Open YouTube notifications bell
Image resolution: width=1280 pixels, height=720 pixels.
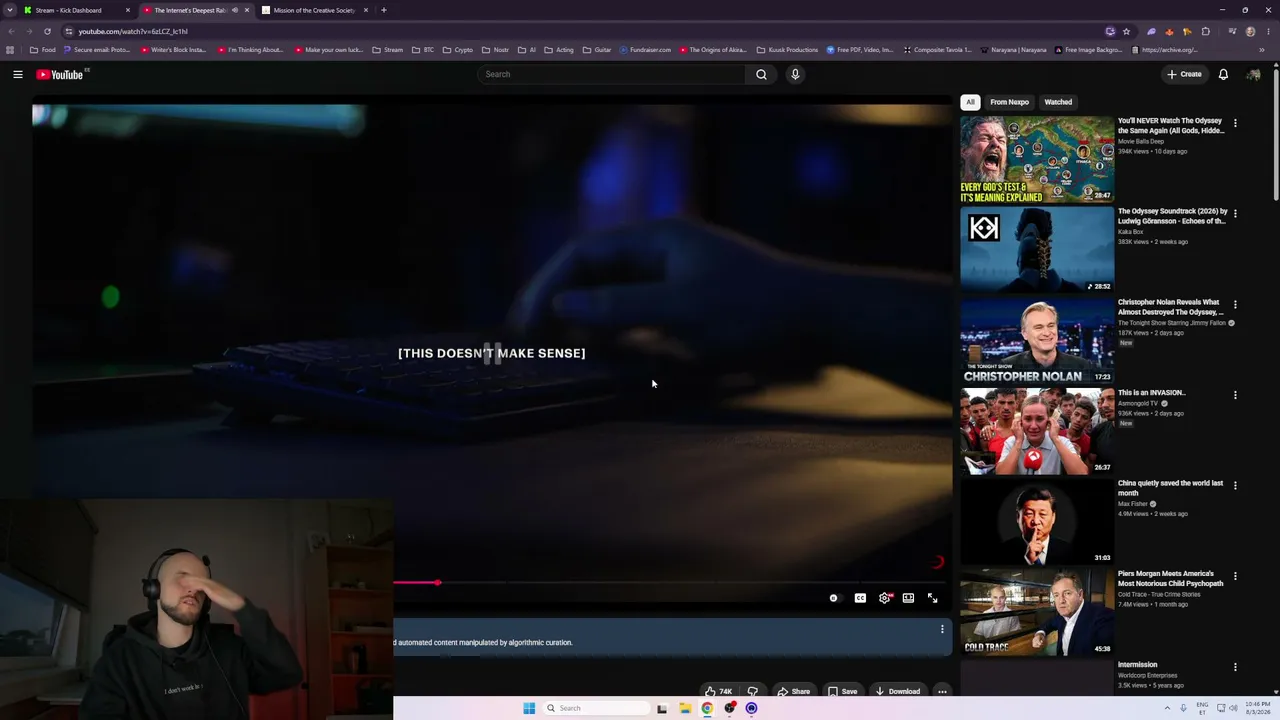coord(1223,74)
